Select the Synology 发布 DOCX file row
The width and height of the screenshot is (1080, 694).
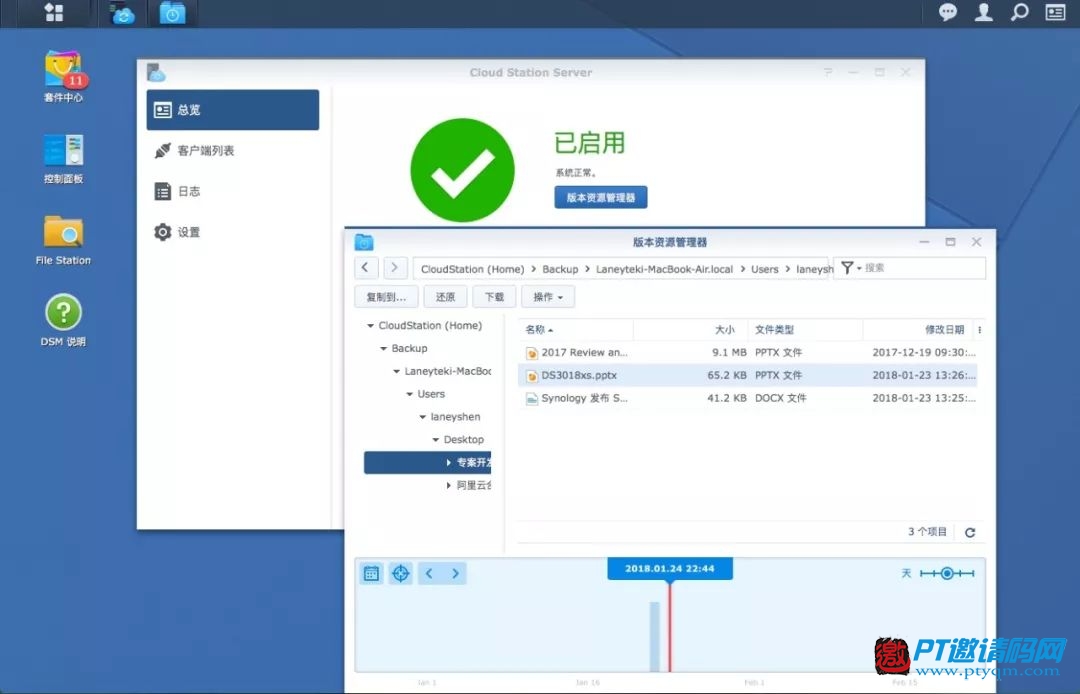tap(747, 398)
